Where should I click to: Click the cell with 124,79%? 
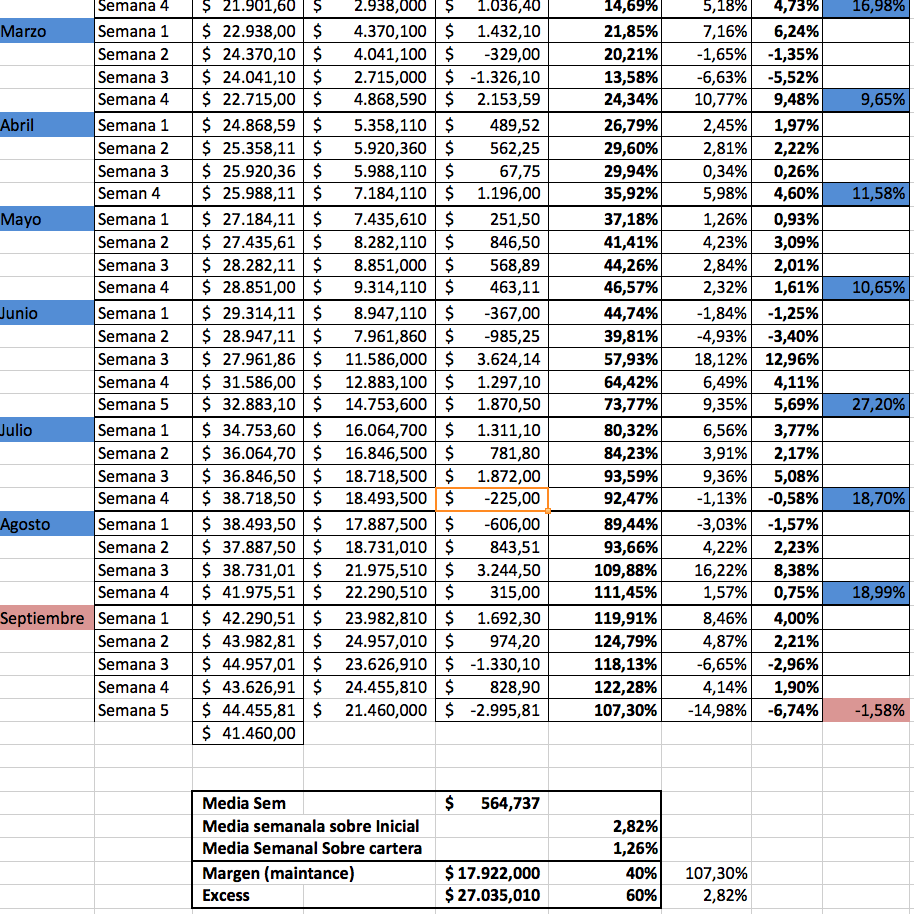click(604, 641)
